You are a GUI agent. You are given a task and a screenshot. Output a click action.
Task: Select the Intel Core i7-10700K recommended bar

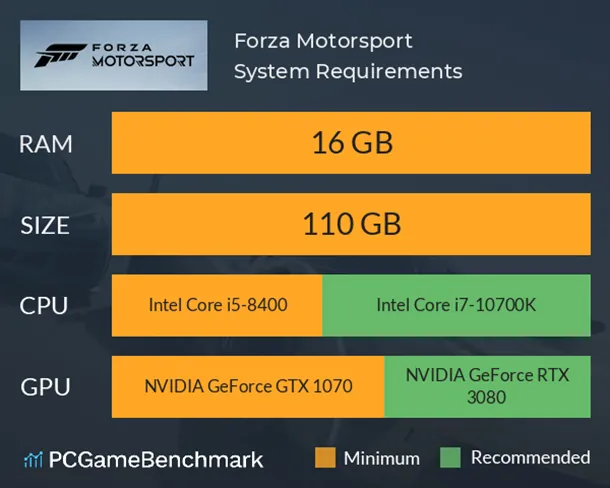pyautogui.click(x=456, y=305)
